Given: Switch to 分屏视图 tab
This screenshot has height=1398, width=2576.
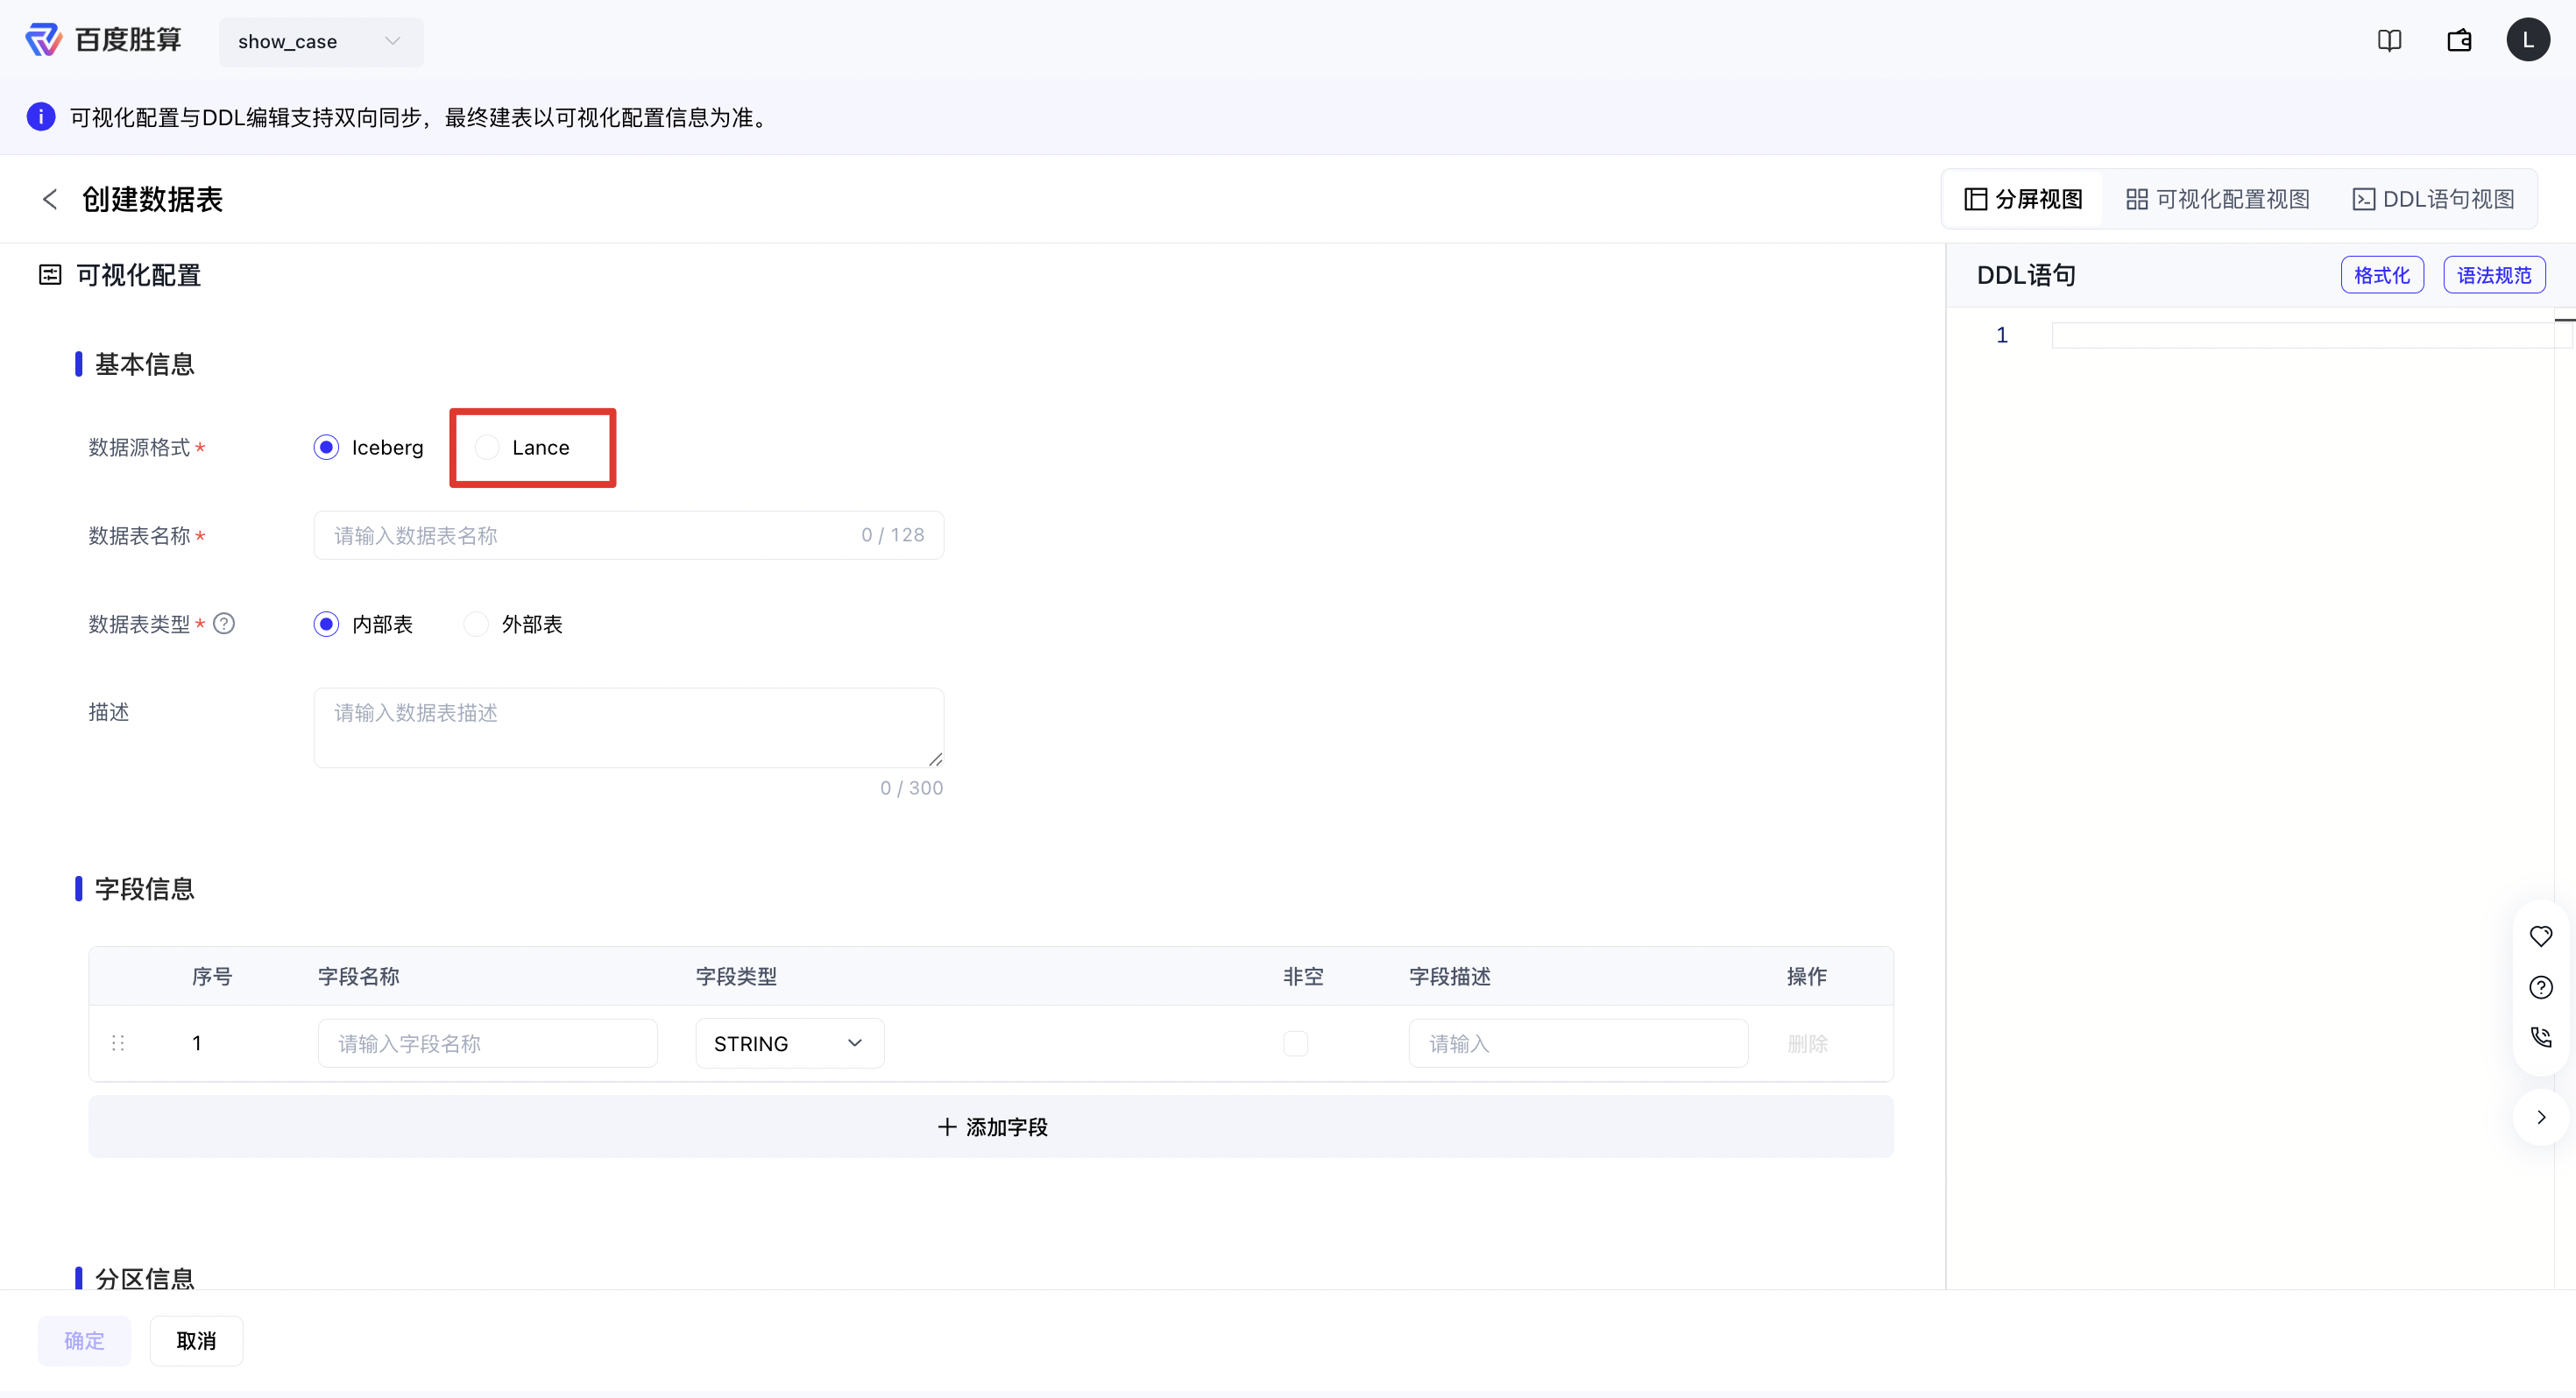Looking at the screenshot, I should pos(2022,199).
